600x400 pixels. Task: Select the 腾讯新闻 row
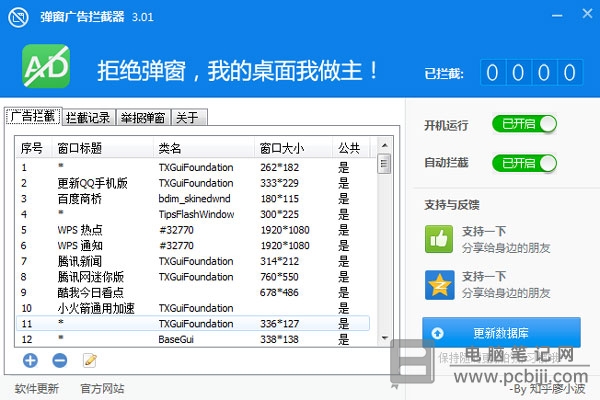click(193, 261)
